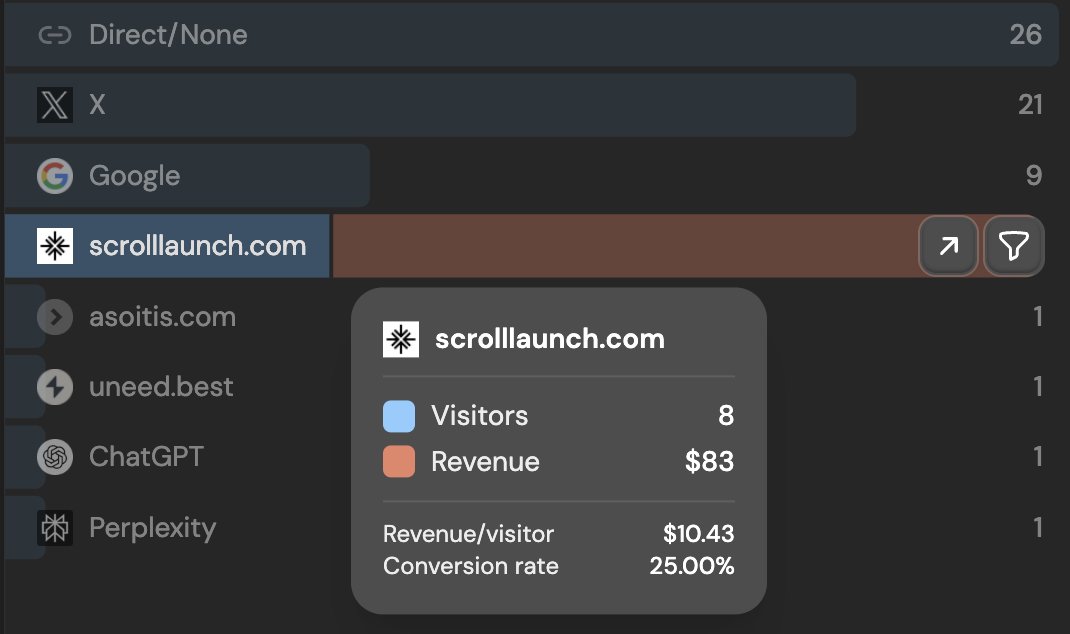Click the Direct/None link icon
The height and width of the screenshot is (634, 1070).
coord(55,35)
